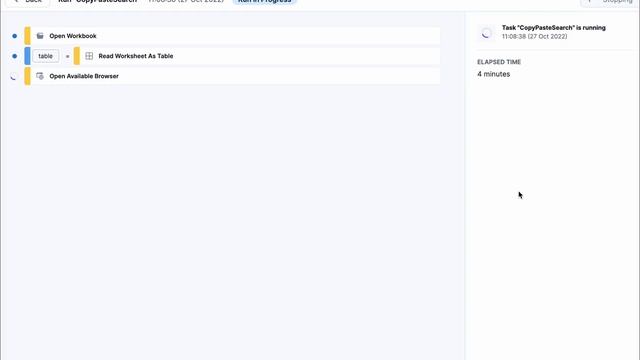Viewport: 640px width, 360px height.
Task: Click the equals sign after table variable
Action: coord(67,56)
